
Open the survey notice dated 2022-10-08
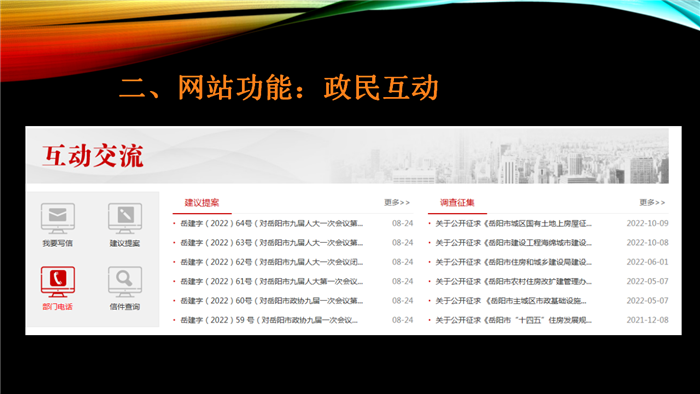pos(513,243)
